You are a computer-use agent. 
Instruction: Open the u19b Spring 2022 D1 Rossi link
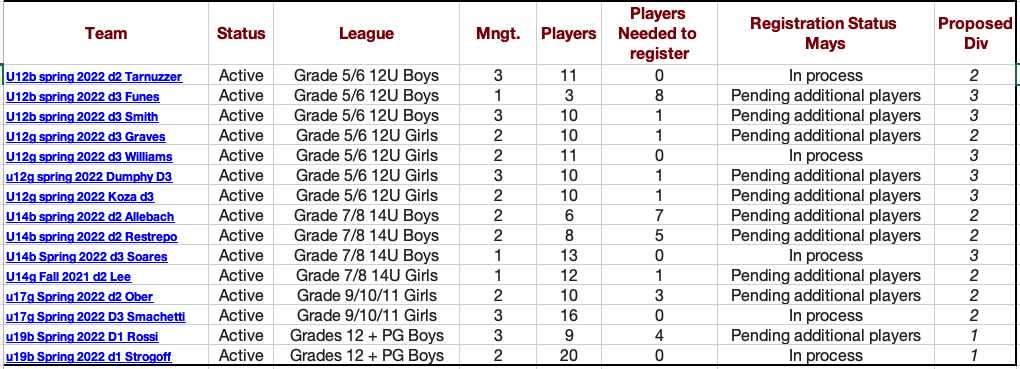(82, 337)
